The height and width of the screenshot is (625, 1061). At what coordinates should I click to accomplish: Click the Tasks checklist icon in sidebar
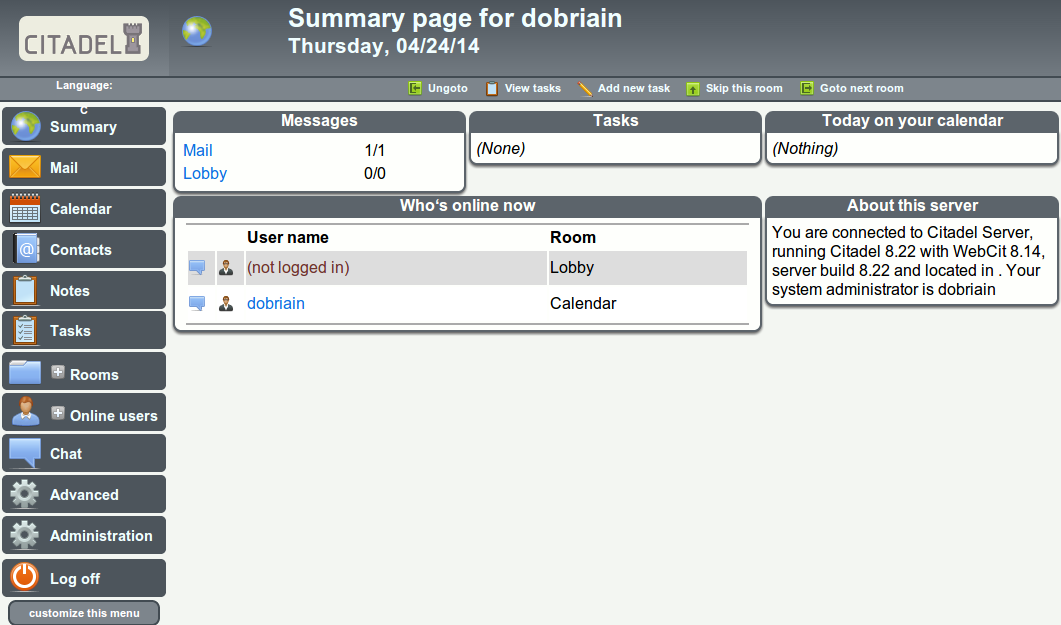click(25, 331)
